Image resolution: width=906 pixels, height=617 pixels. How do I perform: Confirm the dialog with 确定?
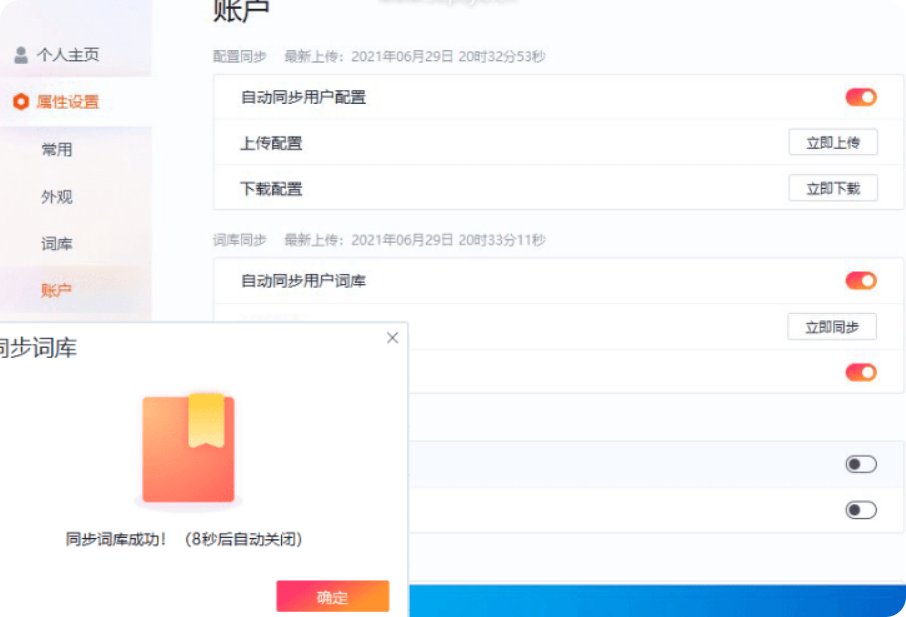(x=332, y=597)
